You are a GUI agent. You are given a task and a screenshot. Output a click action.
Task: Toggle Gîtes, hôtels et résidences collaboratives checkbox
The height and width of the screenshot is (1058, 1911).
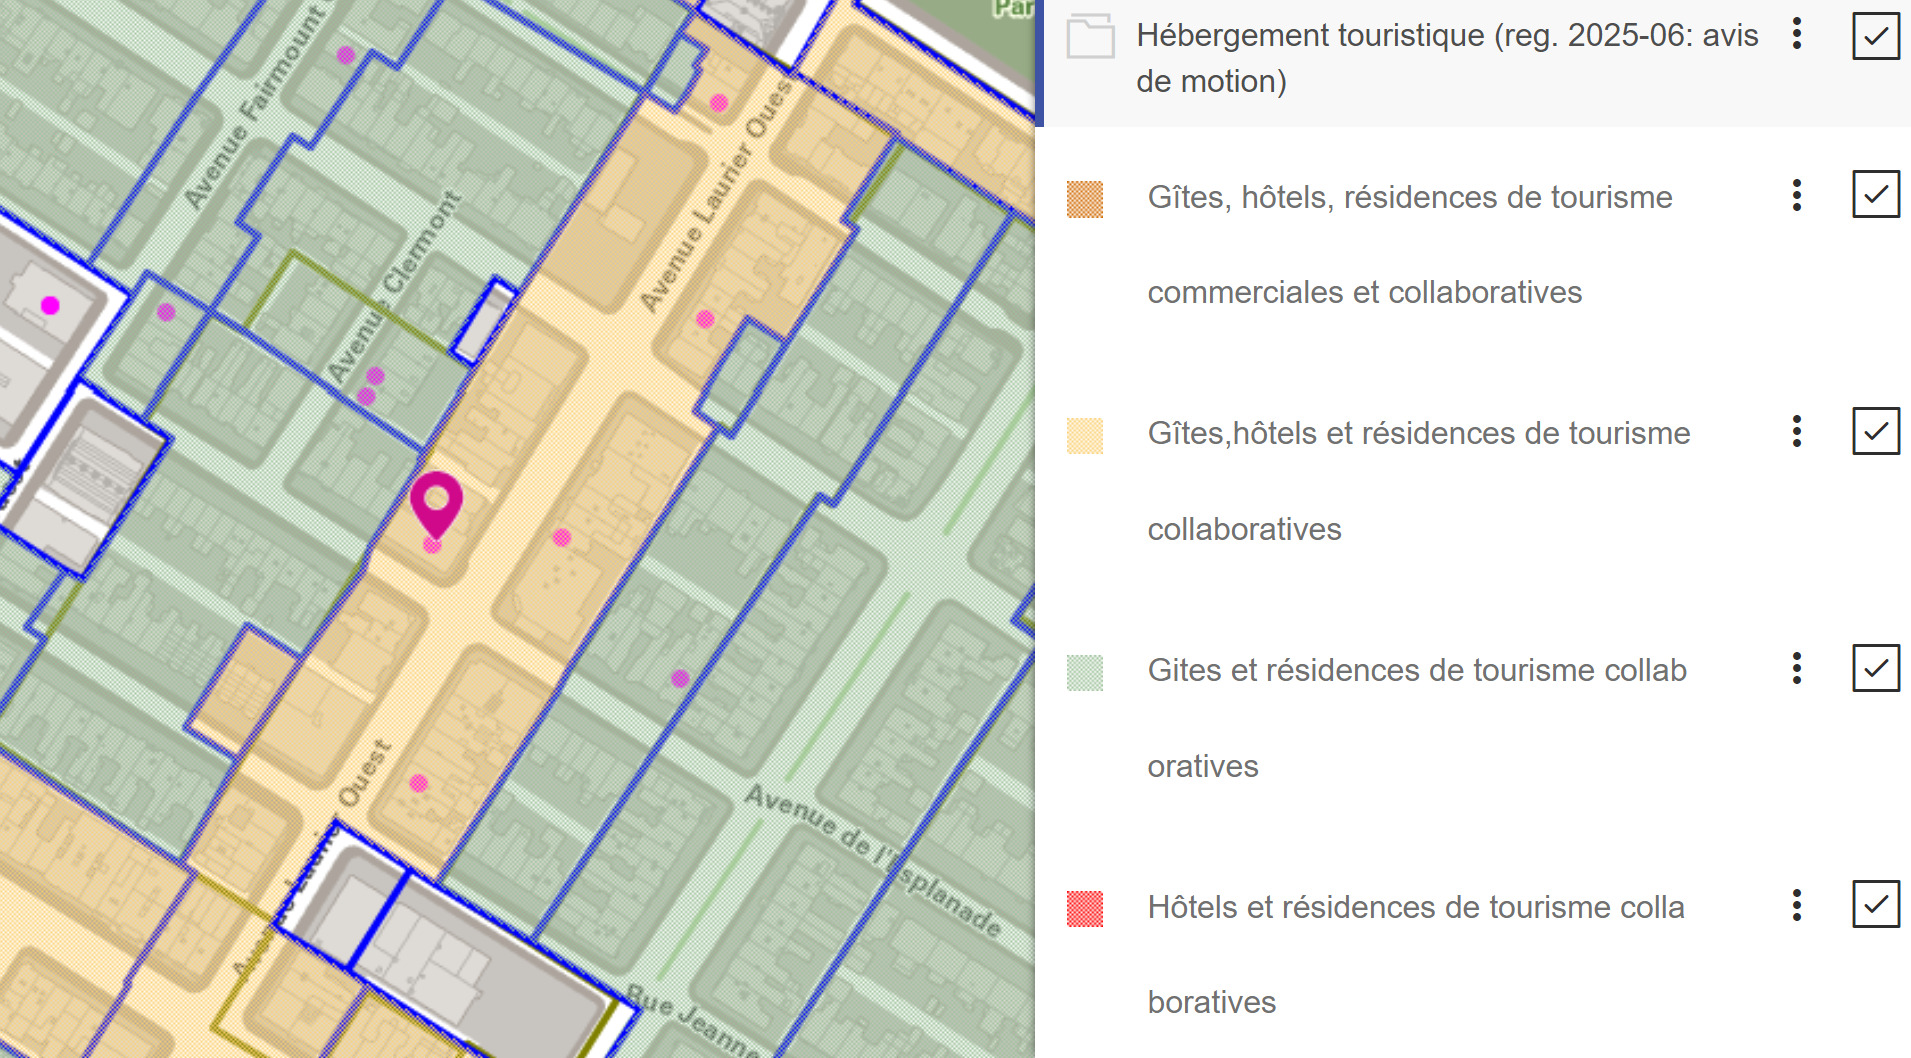(x=1876, y=431)
